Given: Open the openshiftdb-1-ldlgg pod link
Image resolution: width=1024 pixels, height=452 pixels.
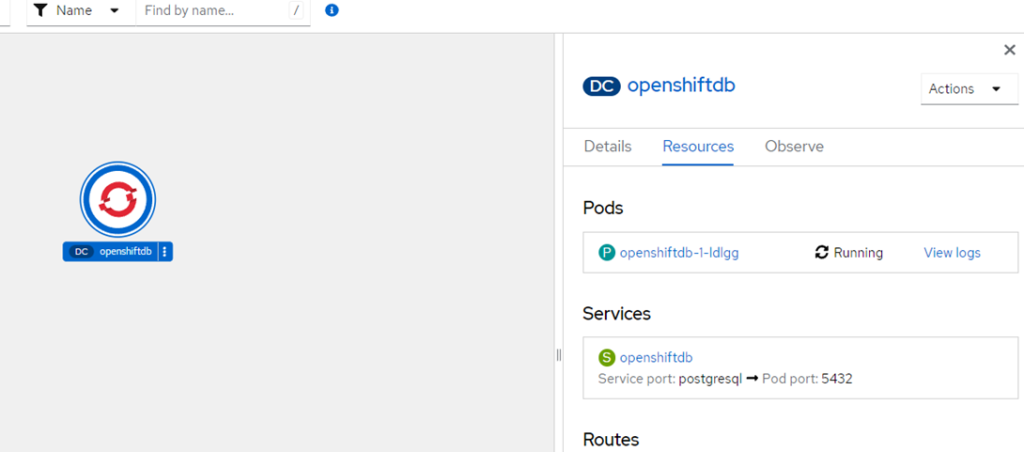Looking at the screenshot, I should pyautogui.click(x=679, y=253).
